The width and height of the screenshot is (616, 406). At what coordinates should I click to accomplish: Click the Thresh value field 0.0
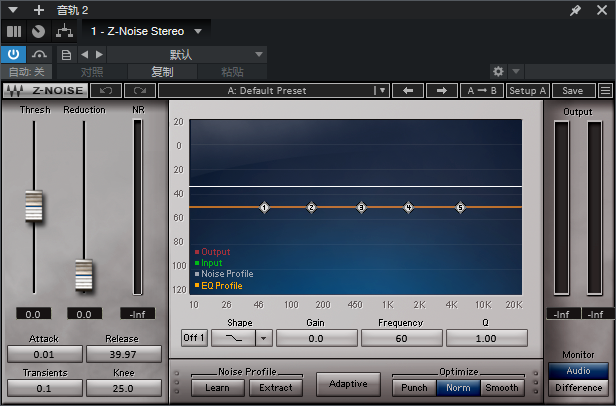click(33, 314)
